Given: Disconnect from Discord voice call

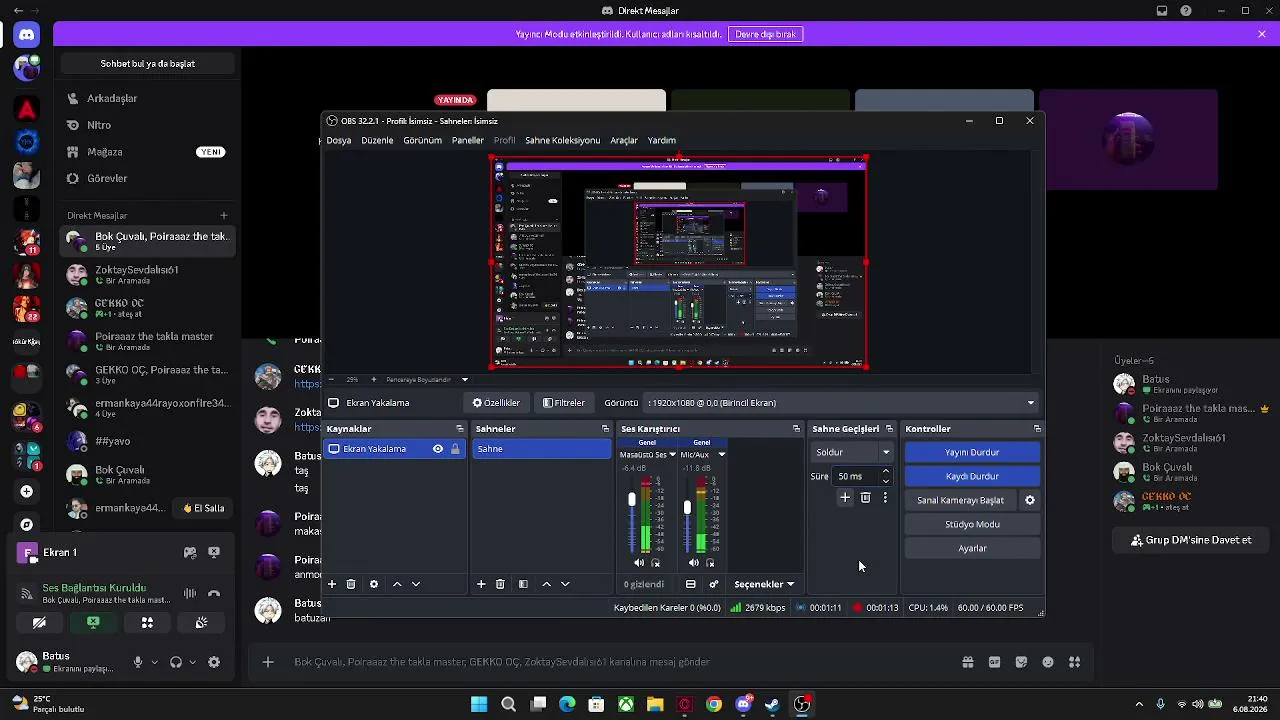Looking at the screenshot, I should (x=214, y=594).
